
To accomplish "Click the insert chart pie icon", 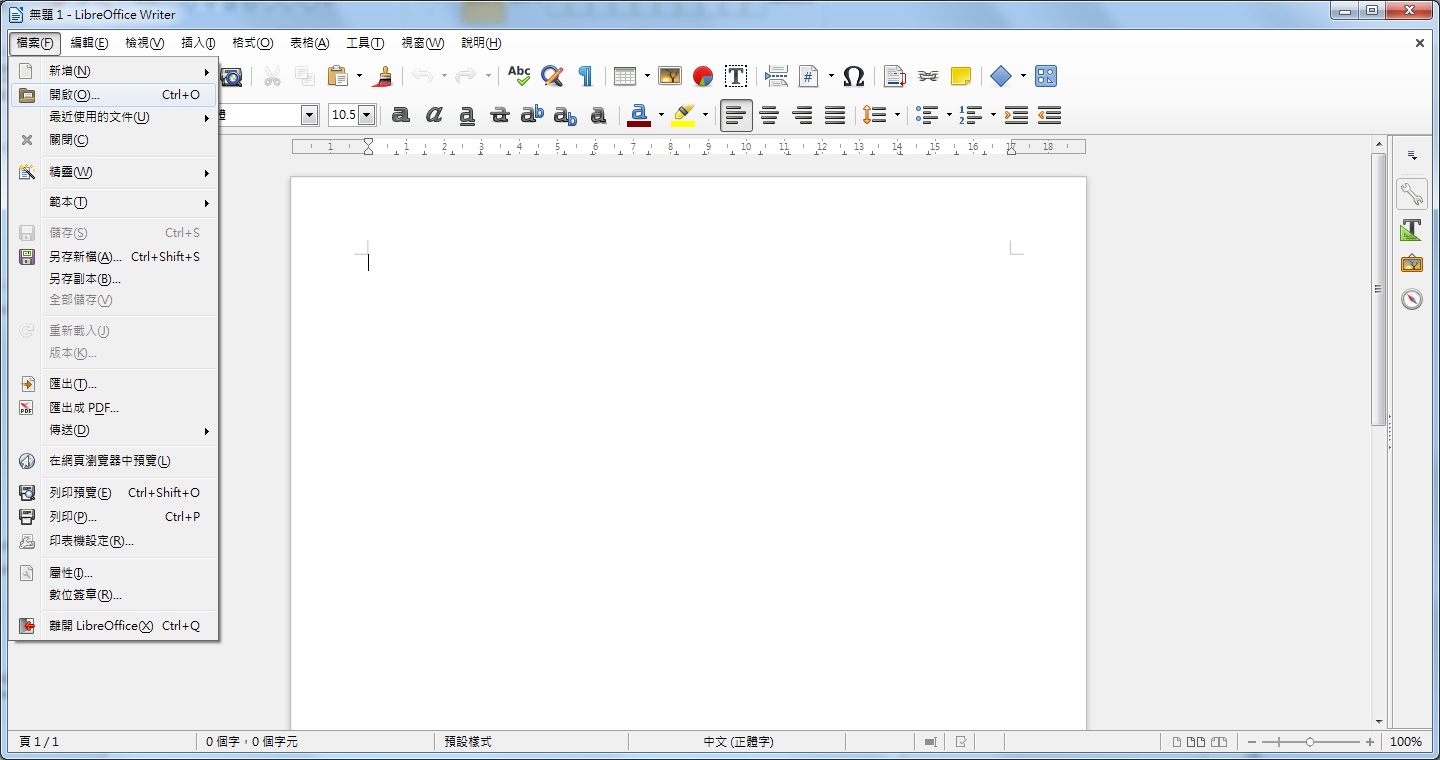I will [x=703, y=76].
